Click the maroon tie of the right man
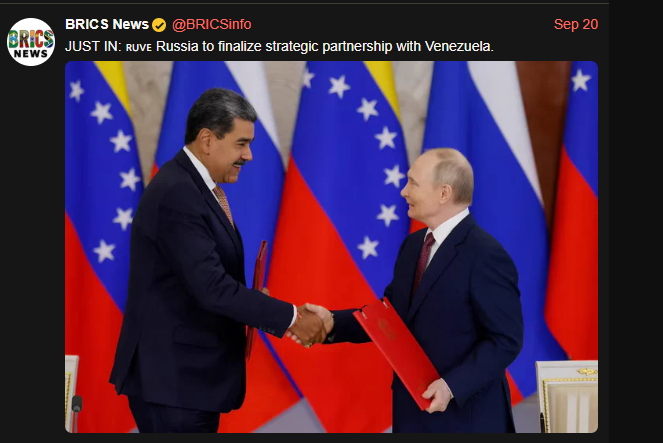The height and width of the screenshot is (443, 663). pyautogui.click(x=423, y=261)
